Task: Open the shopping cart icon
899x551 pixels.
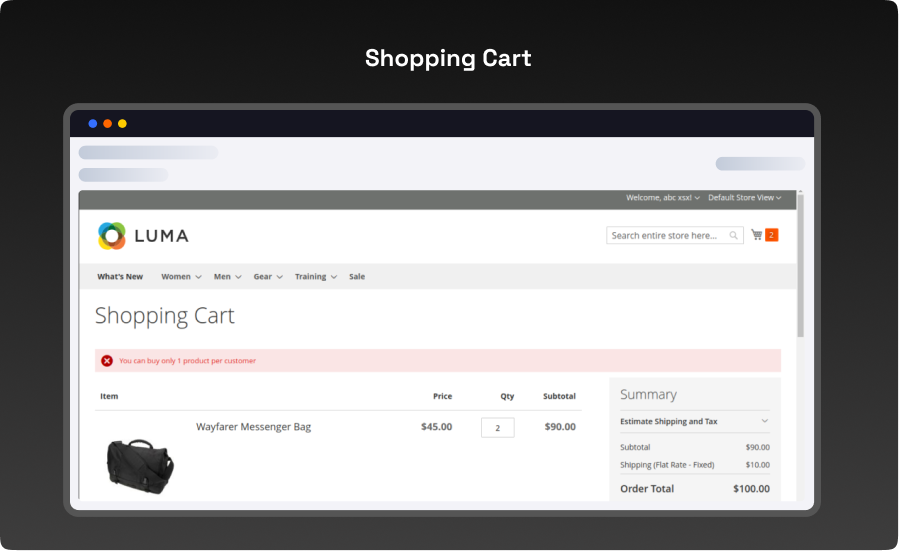Action: pyautogui.click(x=757, y=235)
